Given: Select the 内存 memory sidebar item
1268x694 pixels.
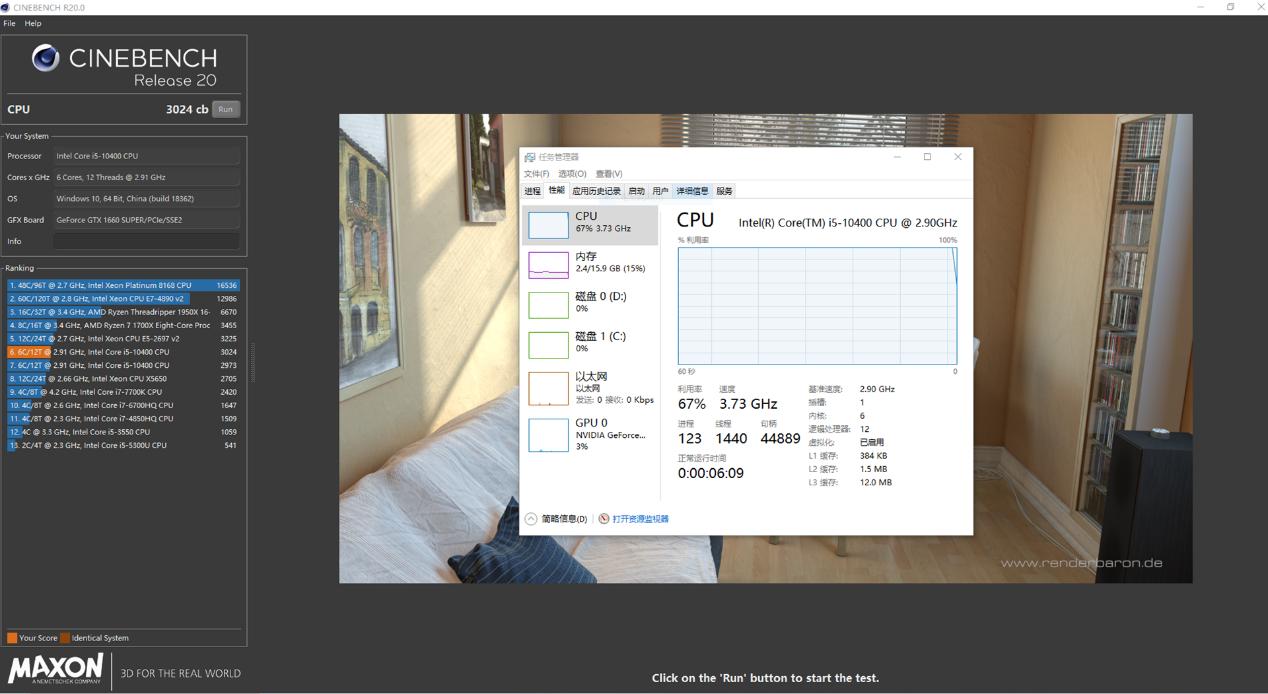Looking at the screenshot, I should click(590, 264).
